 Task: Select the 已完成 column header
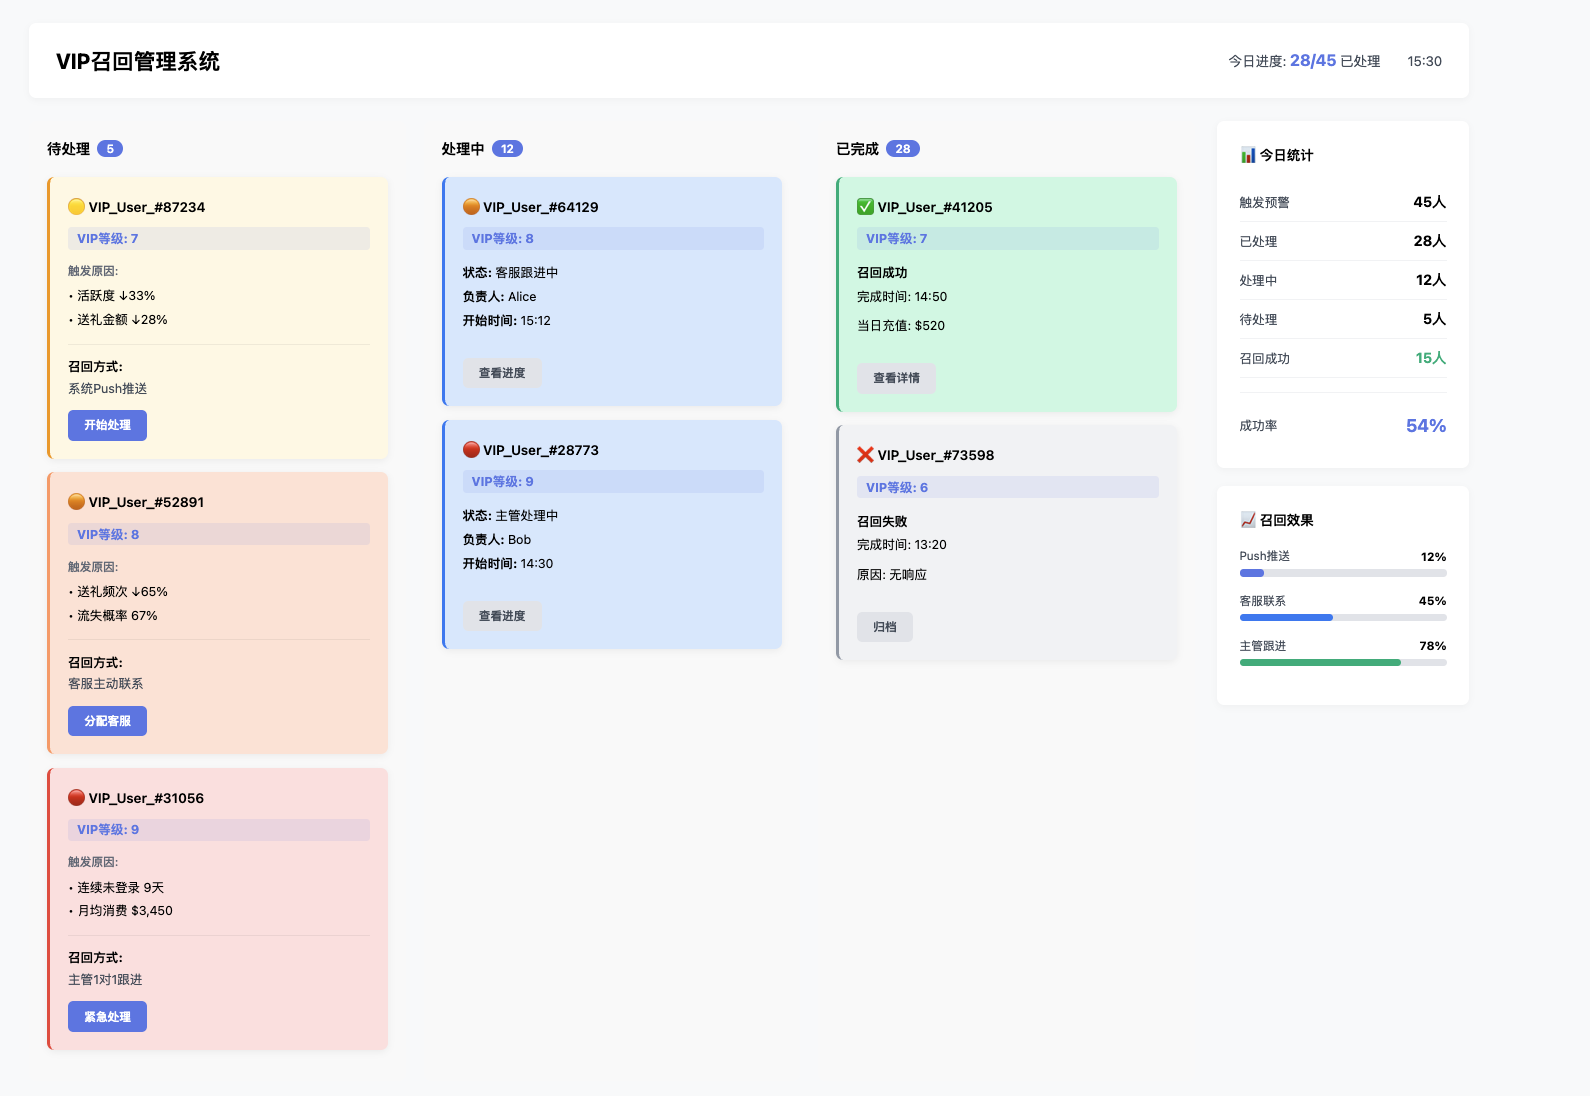tap(857, 149)
